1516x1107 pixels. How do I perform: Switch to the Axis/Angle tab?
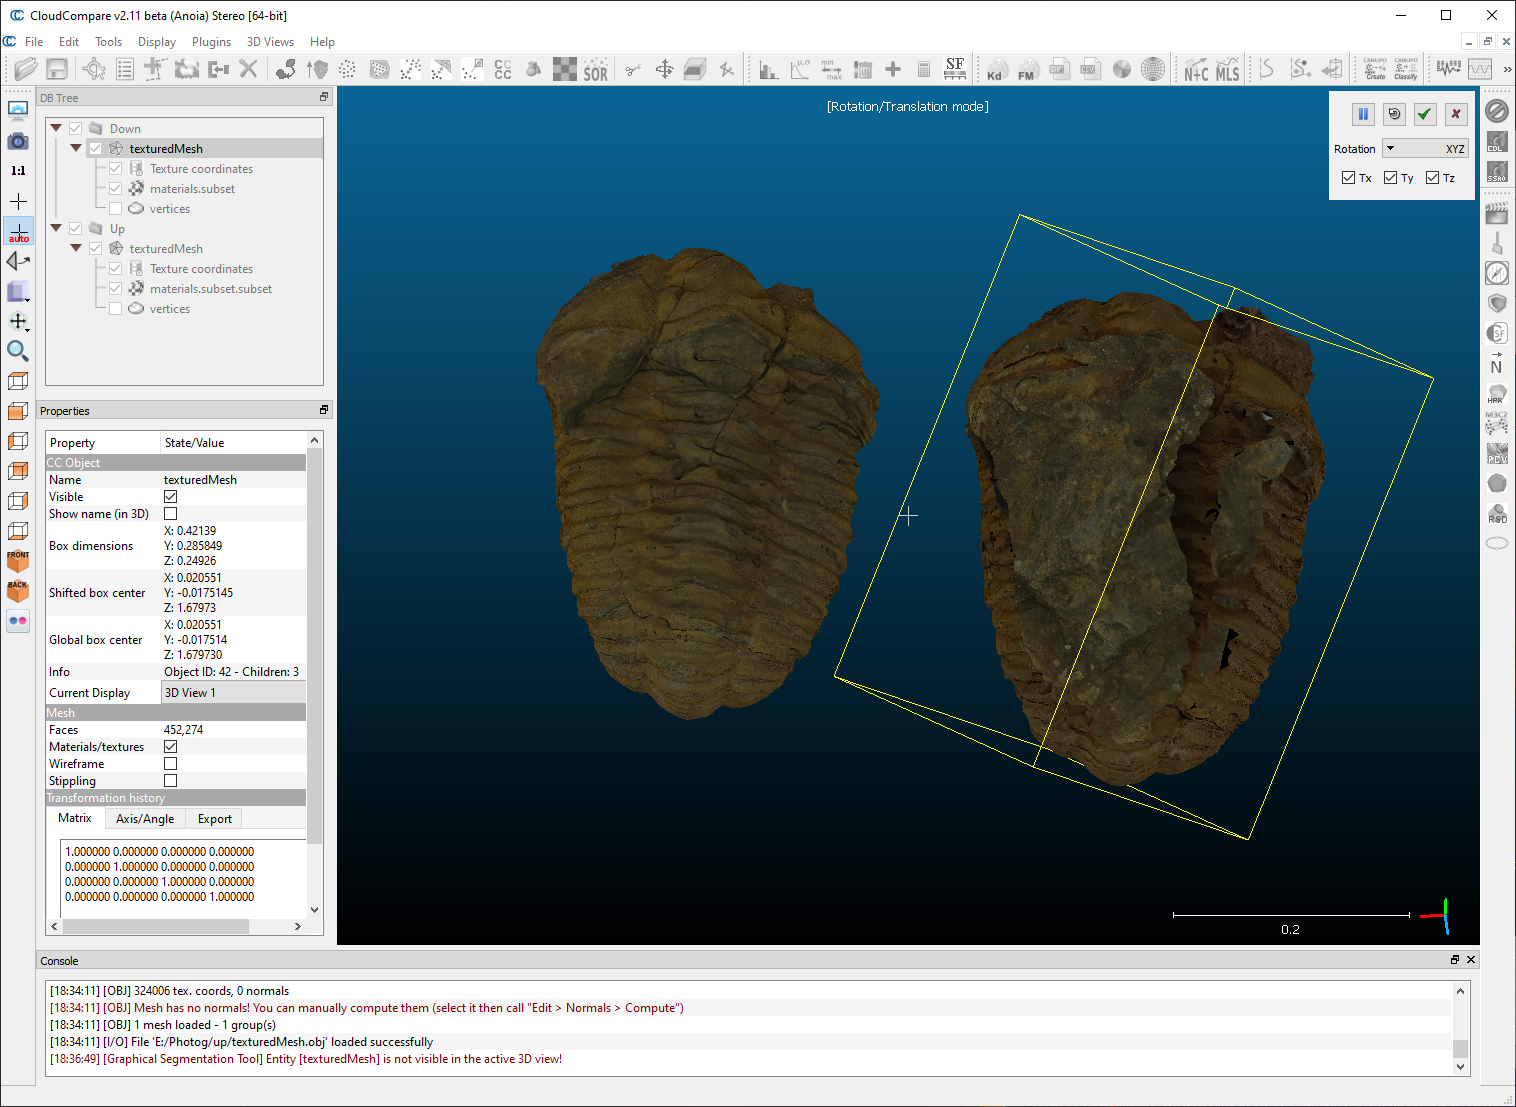[144, 818]
